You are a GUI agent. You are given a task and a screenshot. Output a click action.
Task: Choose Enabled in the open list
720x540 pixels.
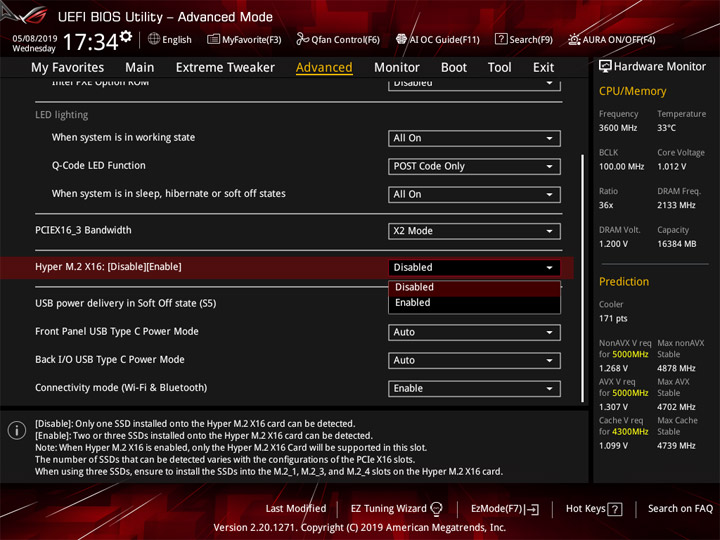click(x=474, y=303)
